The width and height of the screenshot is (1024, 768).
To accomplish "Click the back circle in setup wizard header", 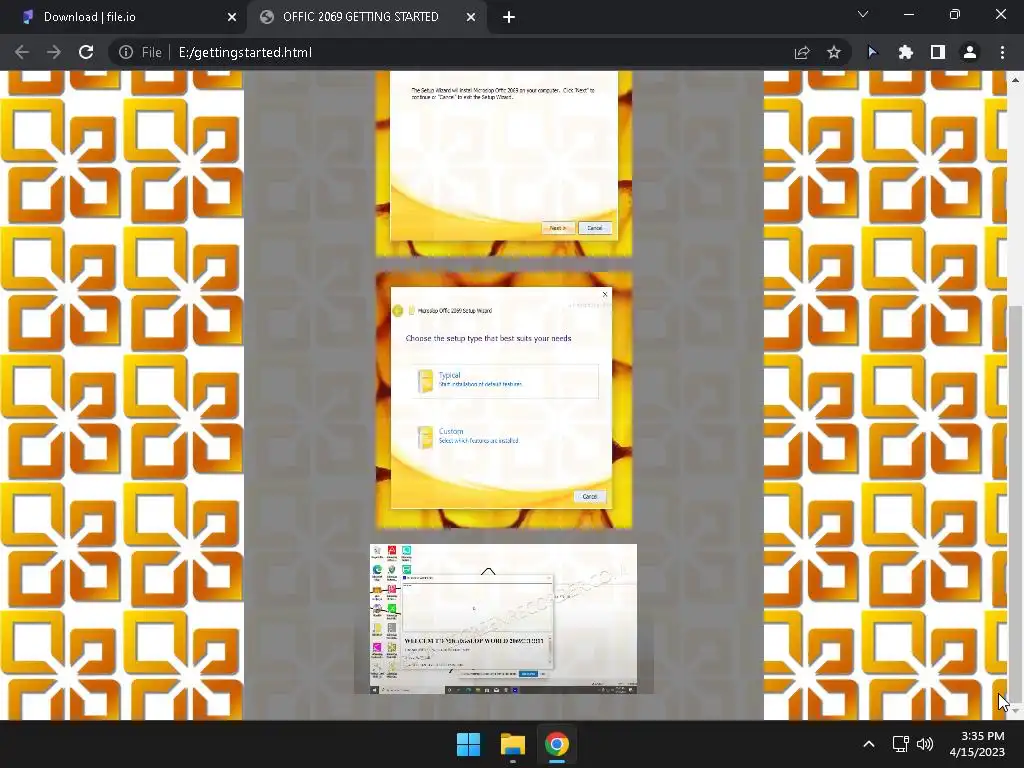I will click(x=398, y=311).
